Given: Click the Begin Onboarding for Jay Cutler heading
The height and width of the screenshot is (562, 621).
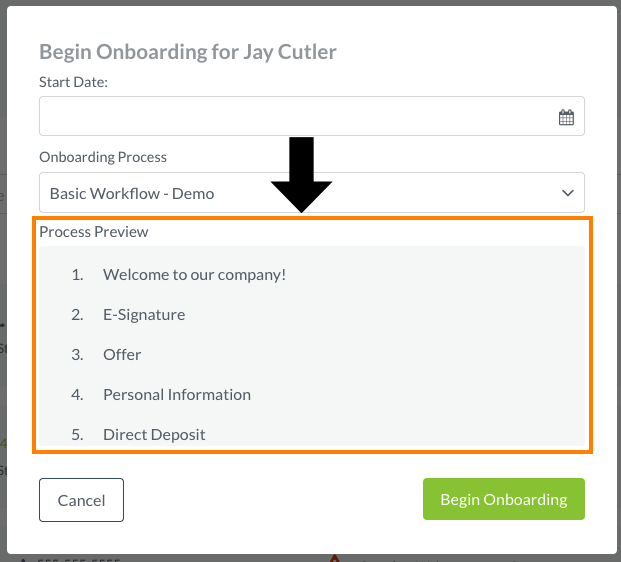Looking at the screenshot, I should pos(188,52).
